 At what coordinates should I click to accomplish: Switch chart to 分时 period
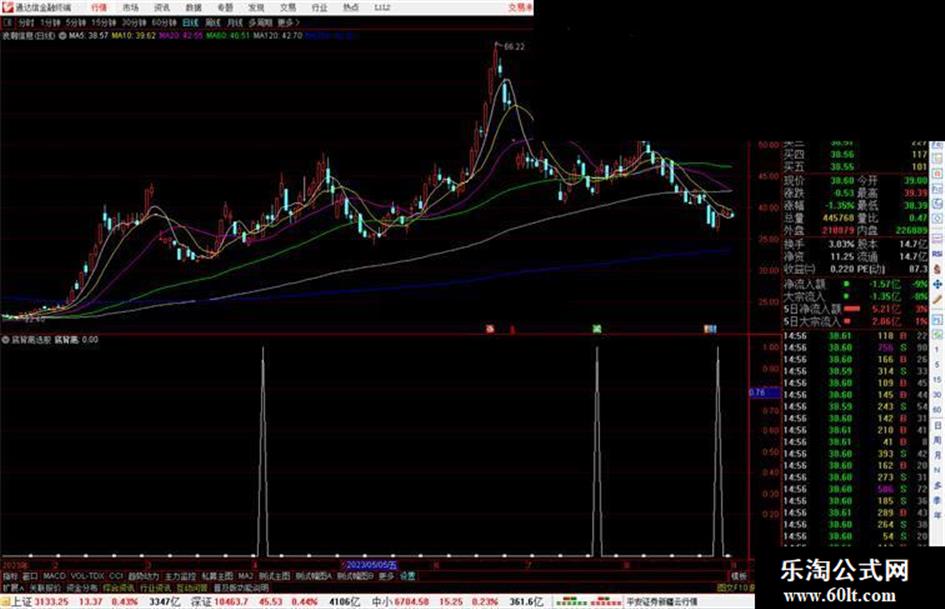(x=25, y=22)
